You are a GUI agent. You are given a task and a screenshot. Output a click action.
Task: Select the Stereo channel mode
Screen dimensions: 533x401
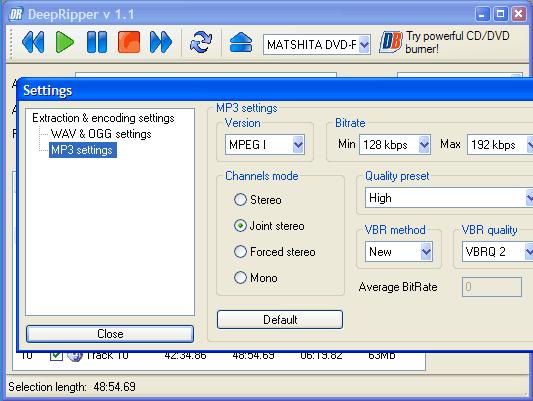240,200
